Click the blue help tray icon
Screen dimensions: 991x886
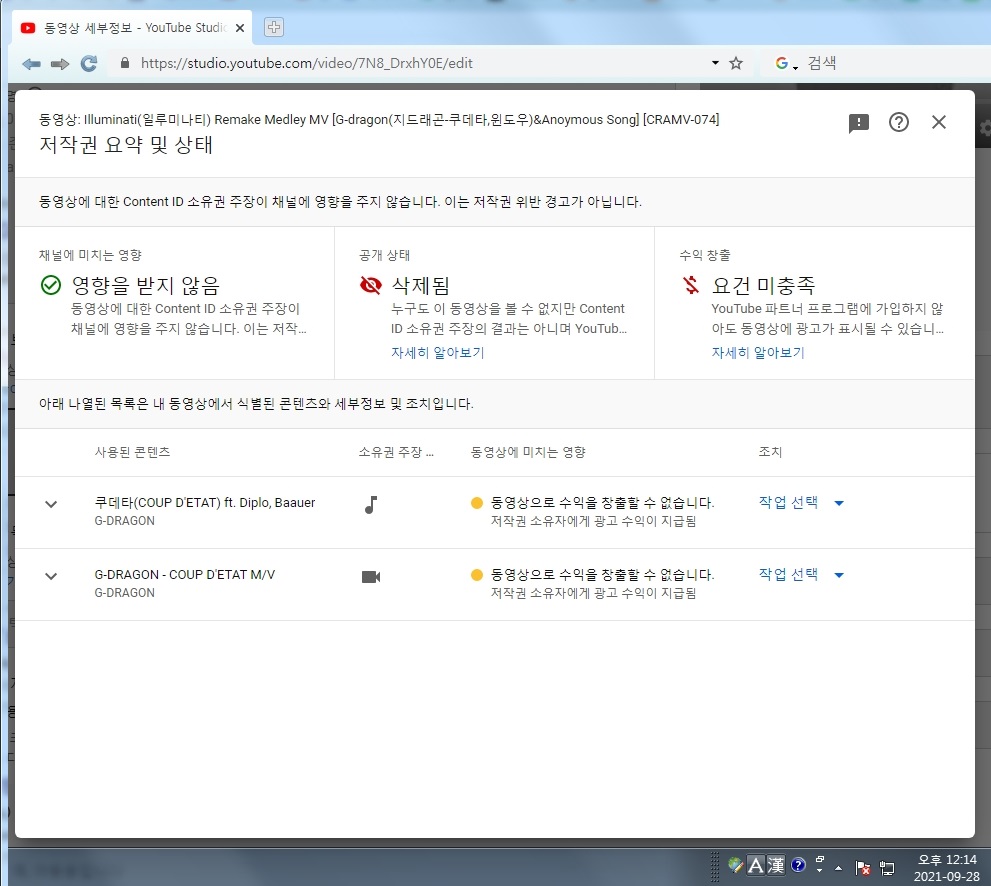pos(798,865)
